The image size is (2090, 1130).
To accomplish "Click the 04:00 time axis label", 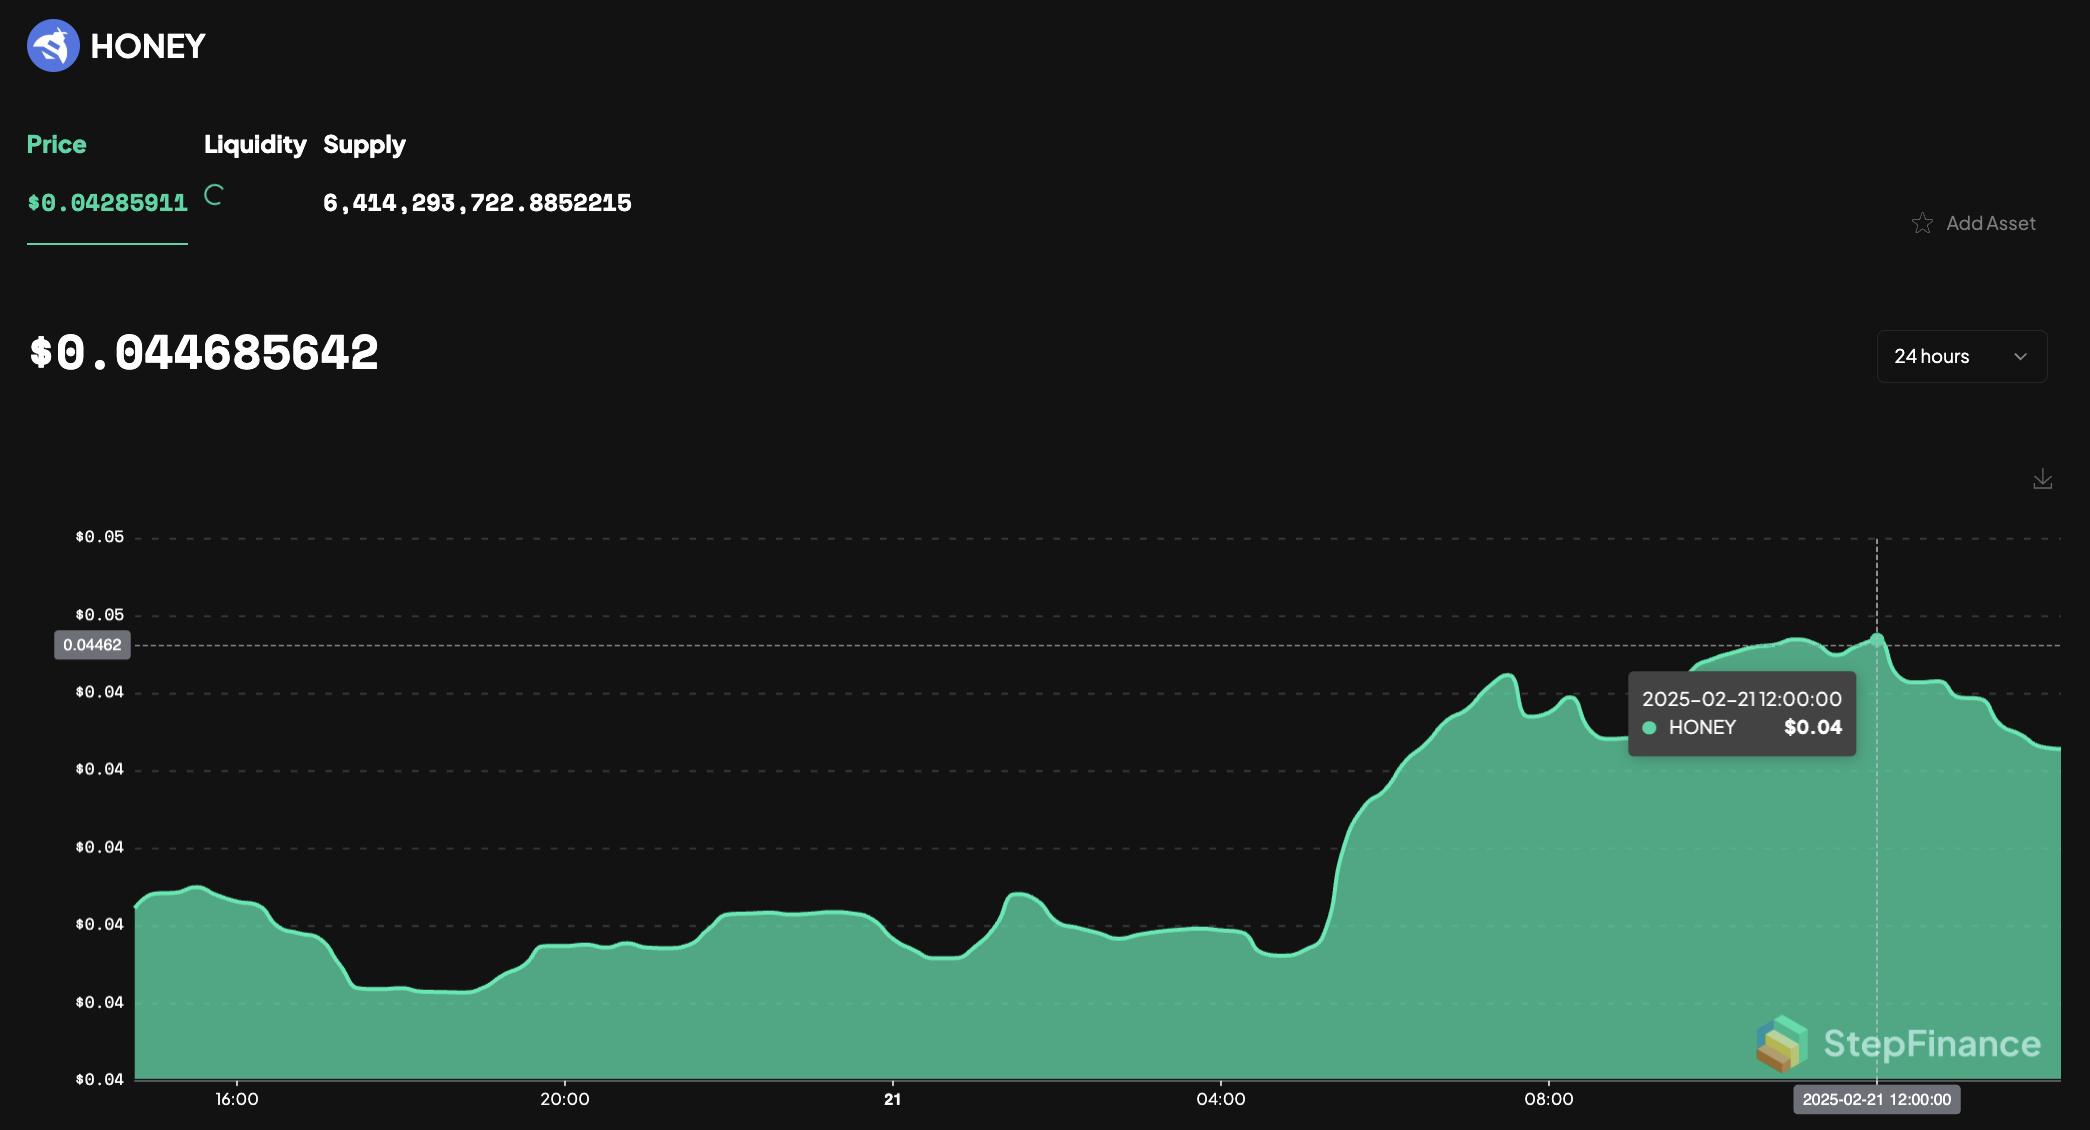I will tap(1220, 1099).
